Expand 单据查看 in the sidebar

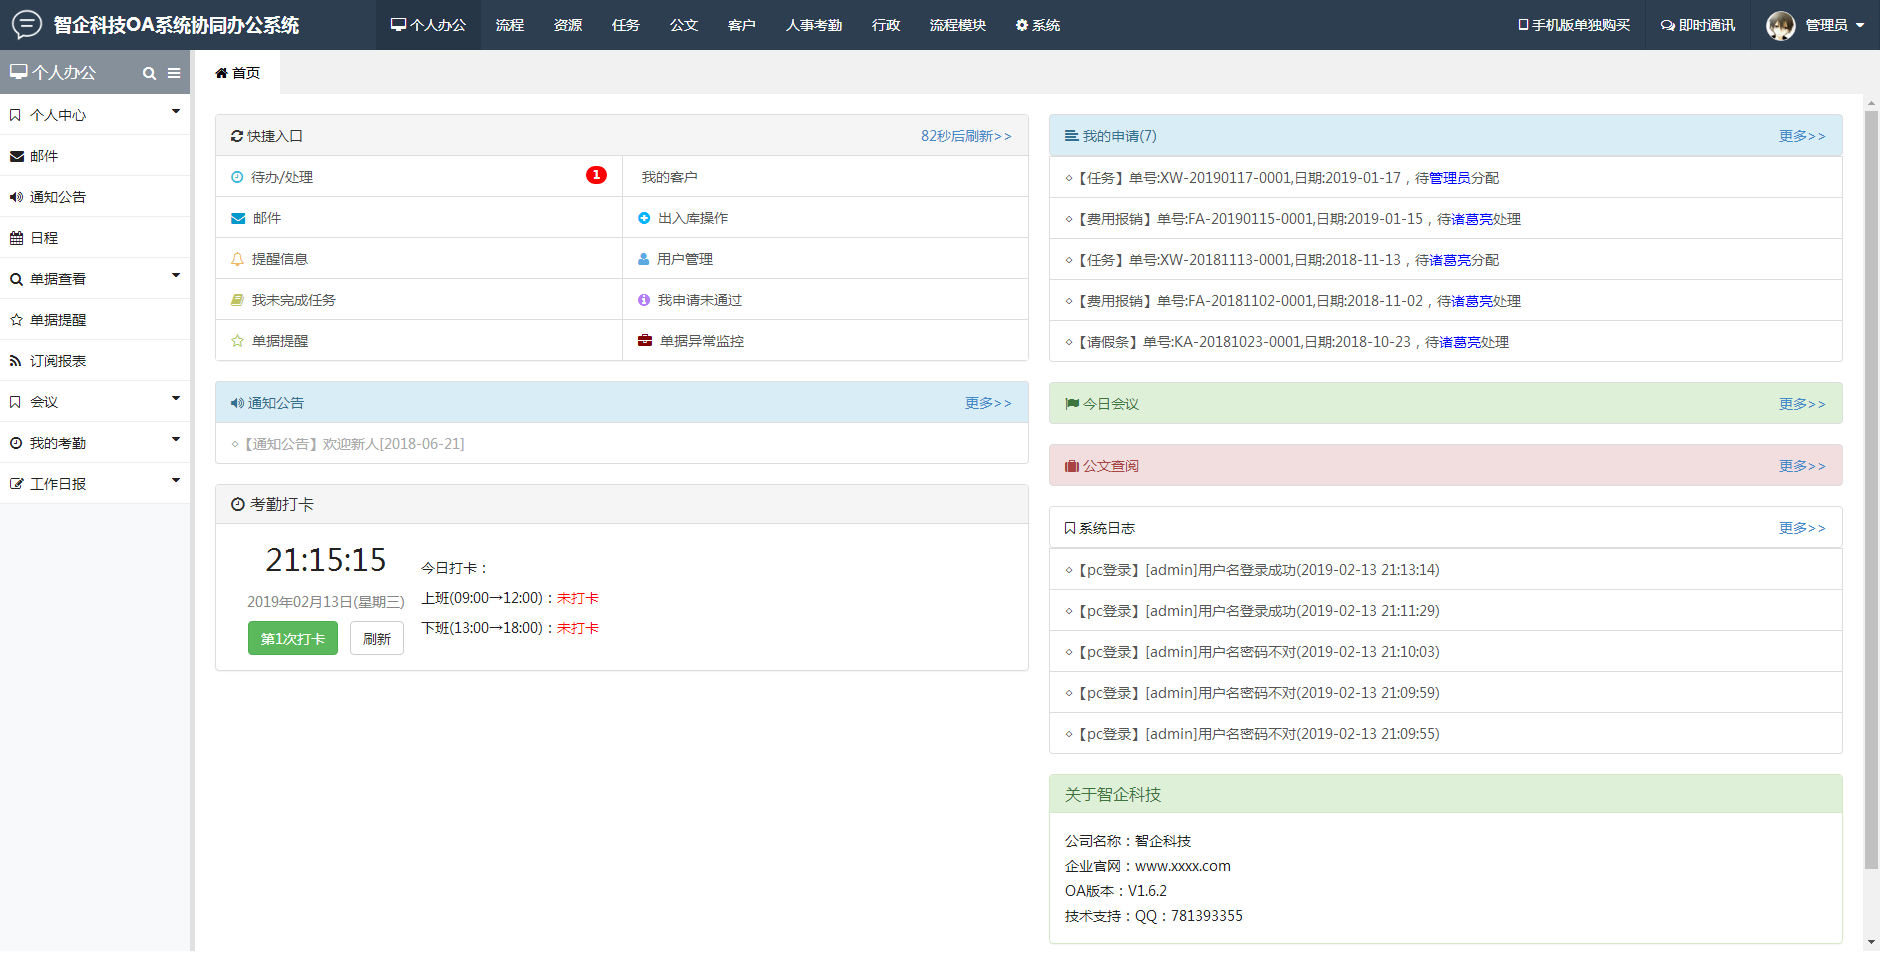[95, 279]
